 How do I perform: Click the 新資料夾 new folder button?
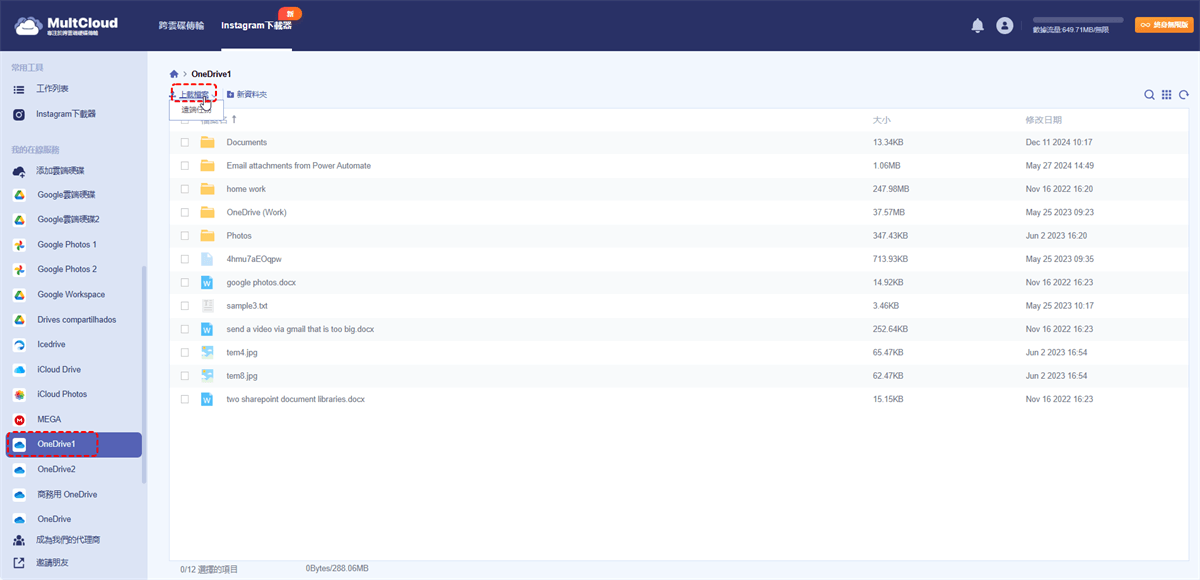(x=246, y=94)
